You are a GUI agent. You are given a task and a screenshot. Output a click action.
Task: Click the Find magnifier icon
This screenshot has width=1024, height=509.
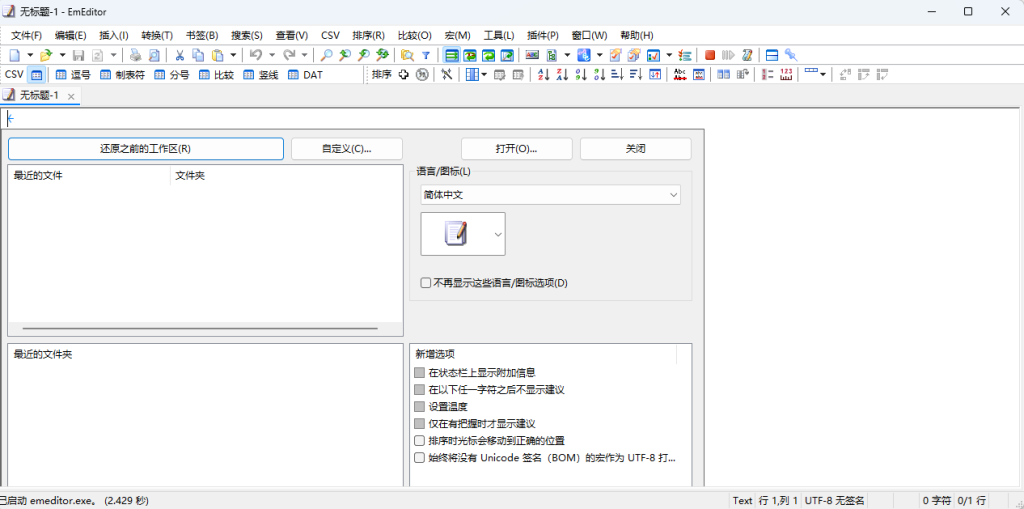[x=326, y=55]
